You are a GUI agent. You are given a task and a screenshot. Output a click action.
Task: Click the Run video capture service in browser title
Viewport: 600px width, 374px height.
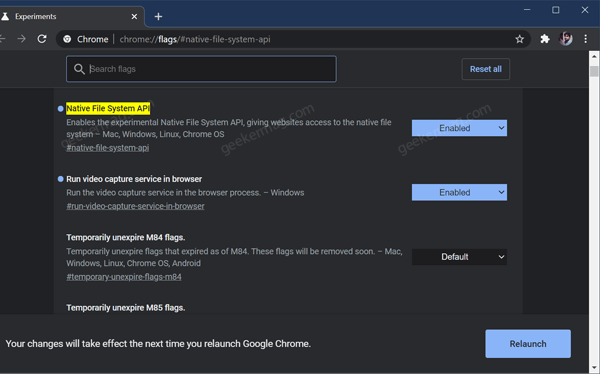click(x=134, y=179)
